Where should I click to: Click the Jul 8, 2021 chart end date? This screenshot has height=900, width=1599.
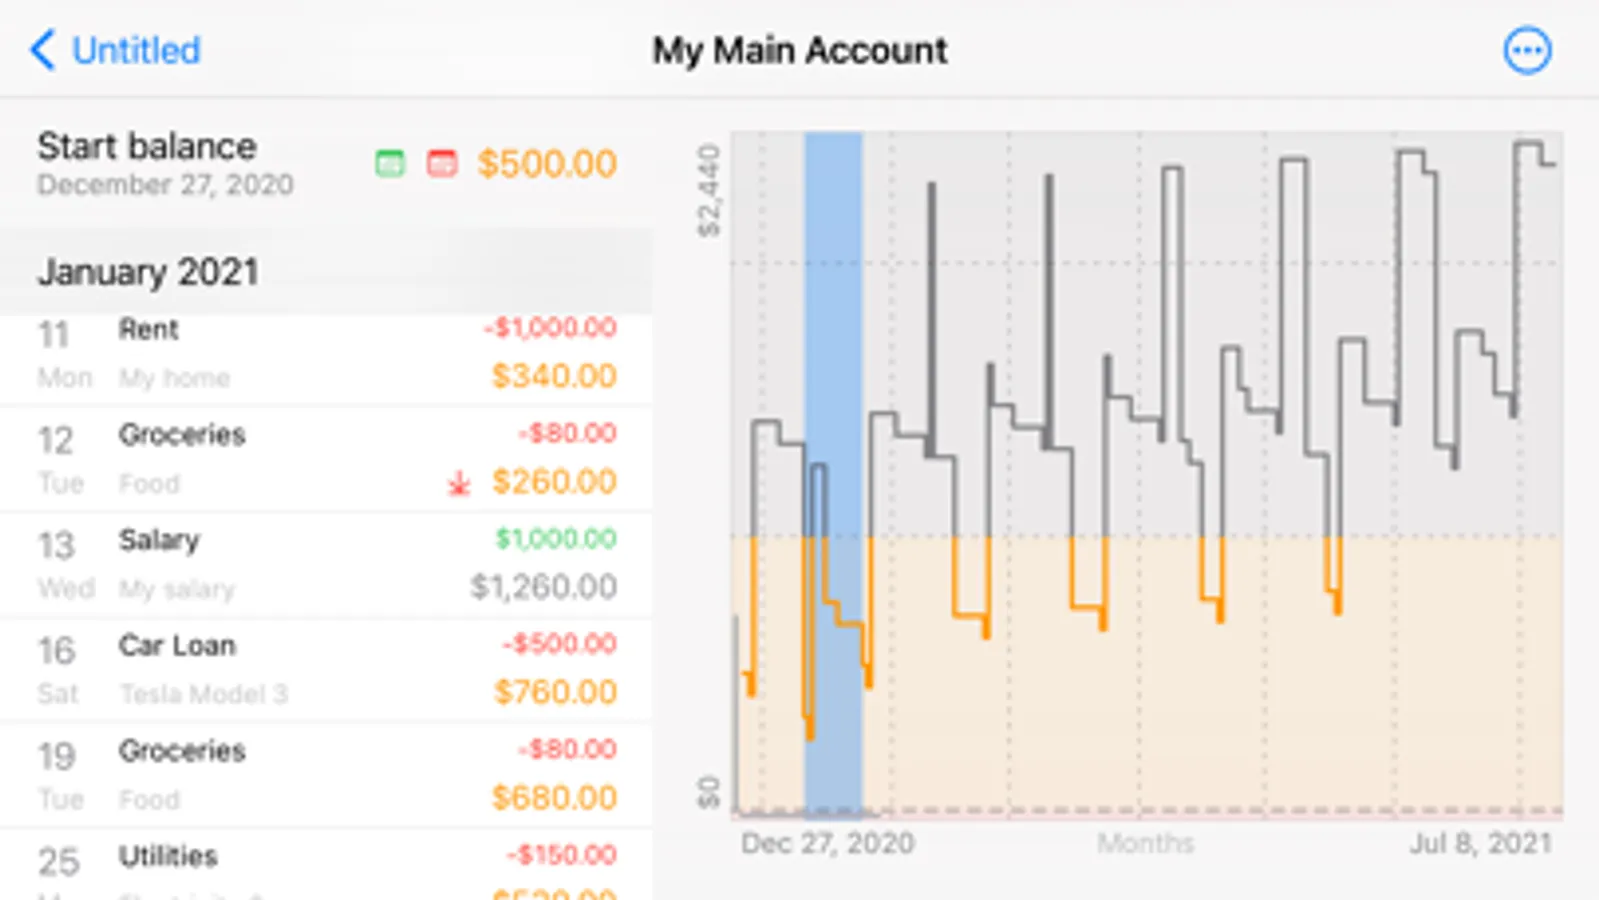point(1480,844)
